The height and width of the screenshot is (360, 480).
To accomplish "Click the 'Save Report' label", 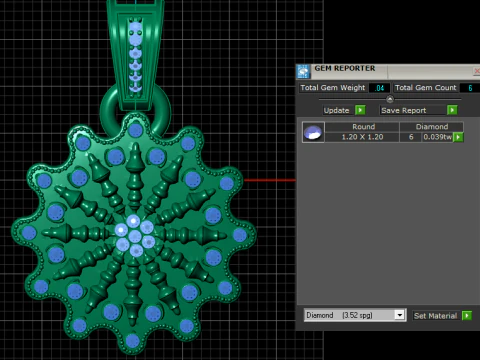I will 404,110.
